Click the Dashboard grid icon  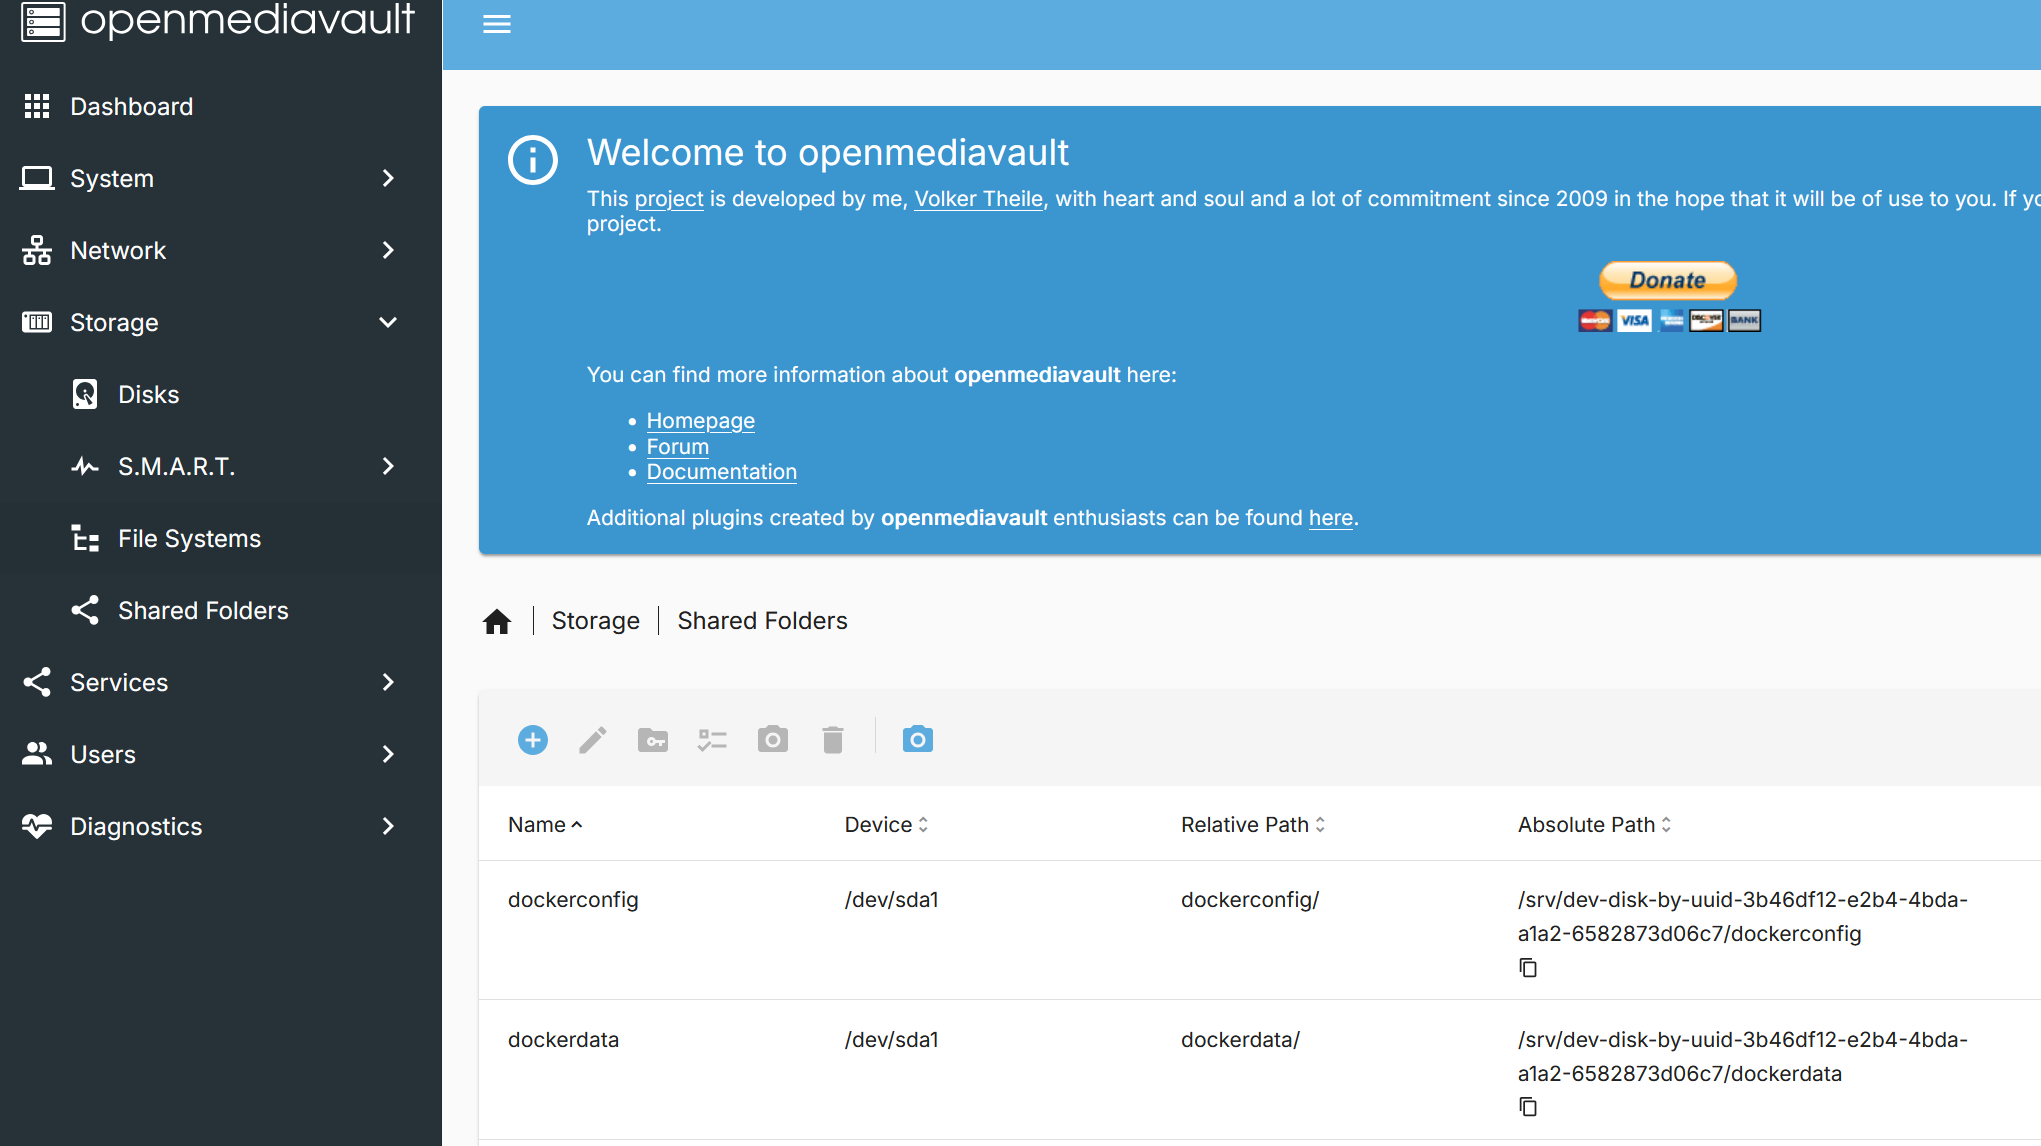click(x=37, y=106)
